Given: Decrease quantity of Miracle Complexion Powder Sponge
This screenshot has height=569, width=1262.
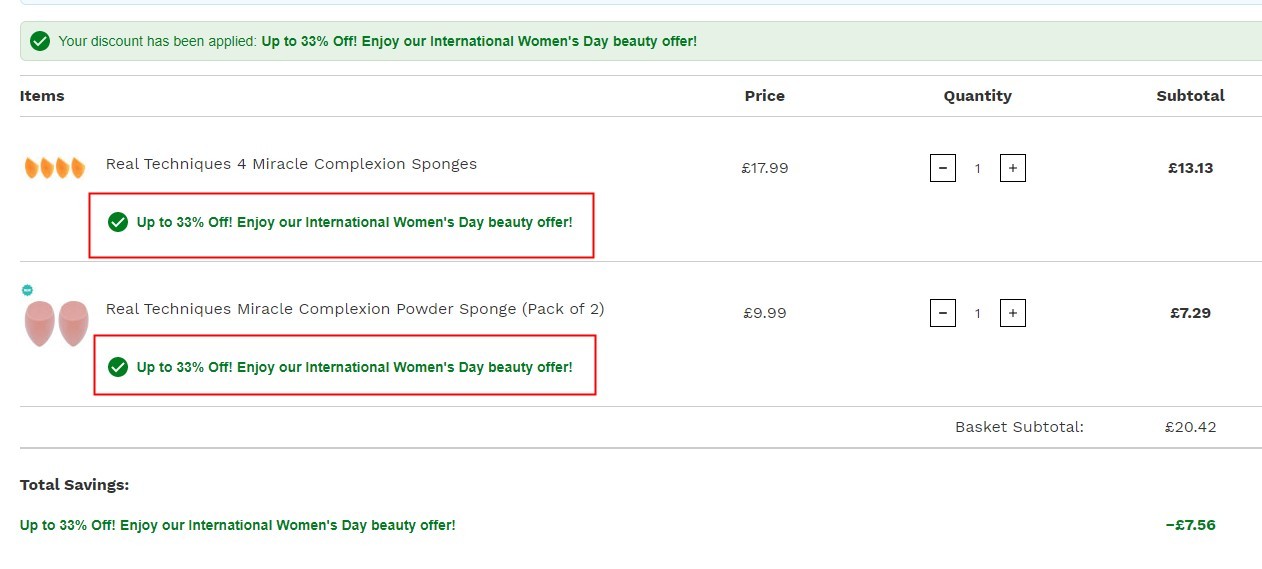Looking at the screenshot, I should (x=942, y=313).
